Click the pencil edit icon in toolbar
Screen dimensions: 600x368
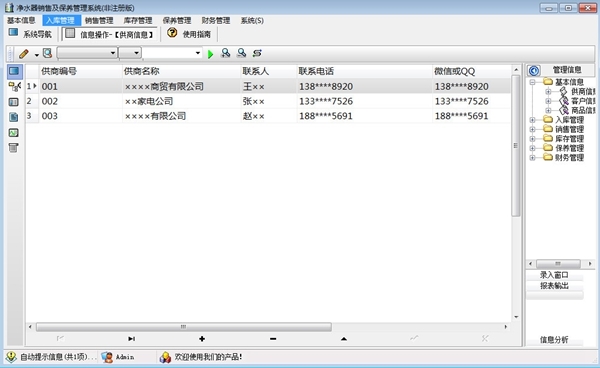click(24, 54)
